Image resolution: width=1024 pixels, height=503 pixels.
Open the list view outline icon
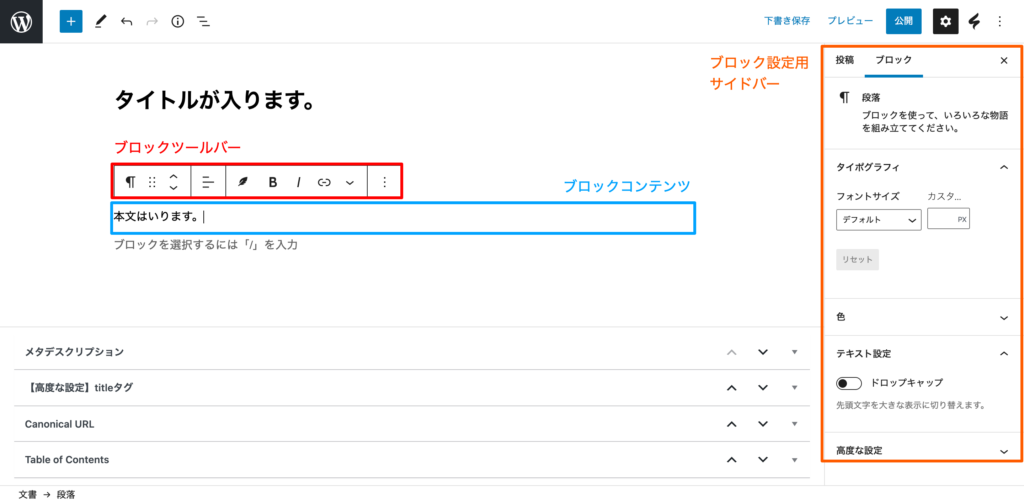coord(203,21)
